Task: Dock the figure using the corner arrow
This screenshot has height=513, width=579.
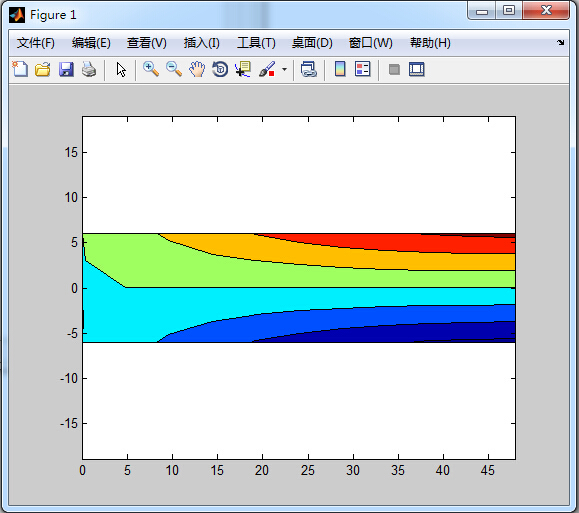Action: [561, 42]
